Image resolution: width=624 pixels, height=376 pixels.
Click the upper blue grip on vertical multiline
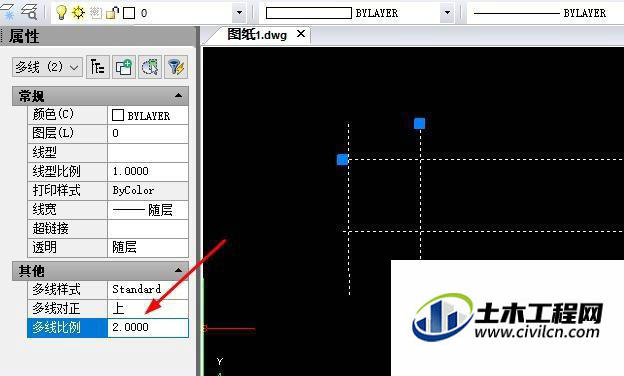click(x=419, y=123)
